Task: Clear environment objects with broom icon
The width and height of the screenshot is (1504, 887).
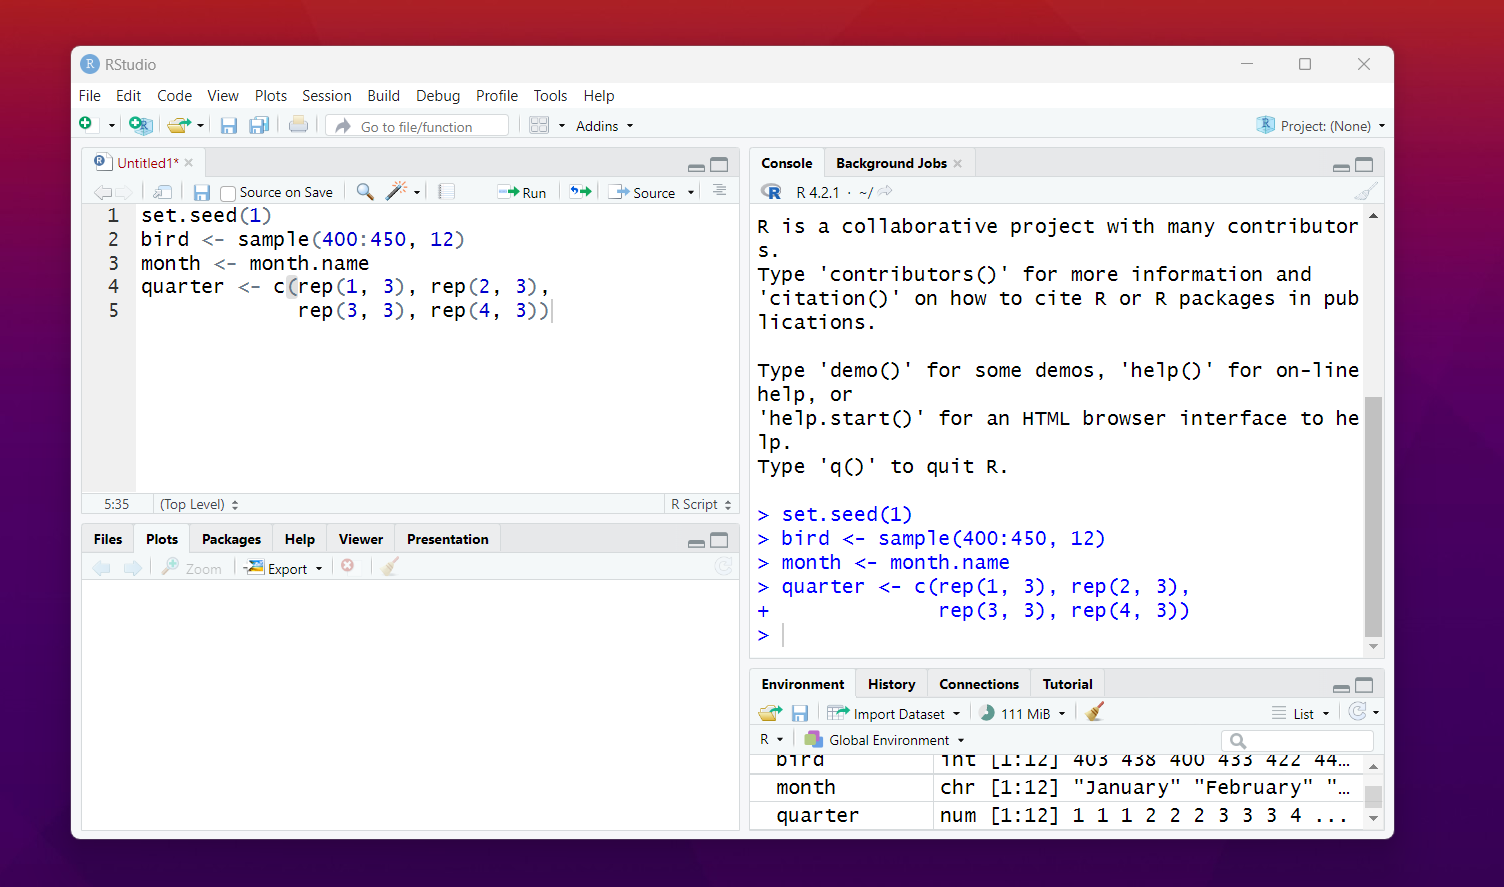Action: pos(1095,712)
